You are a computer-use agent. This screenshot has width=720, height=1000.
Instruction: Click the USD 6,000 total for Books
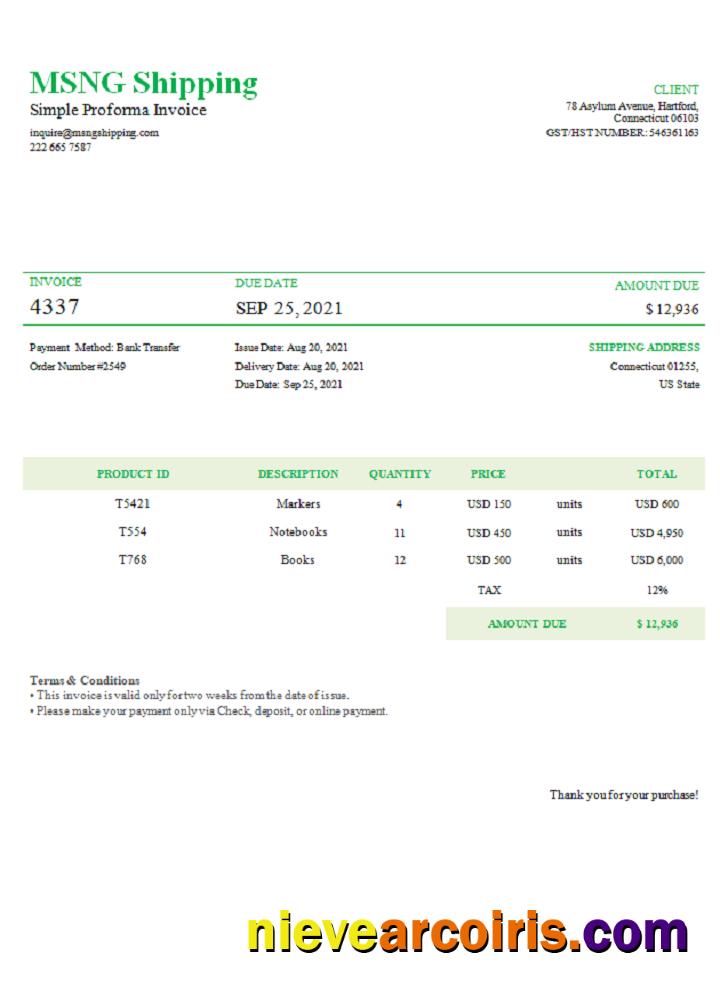pyautogui.click(x=657, y=561)
